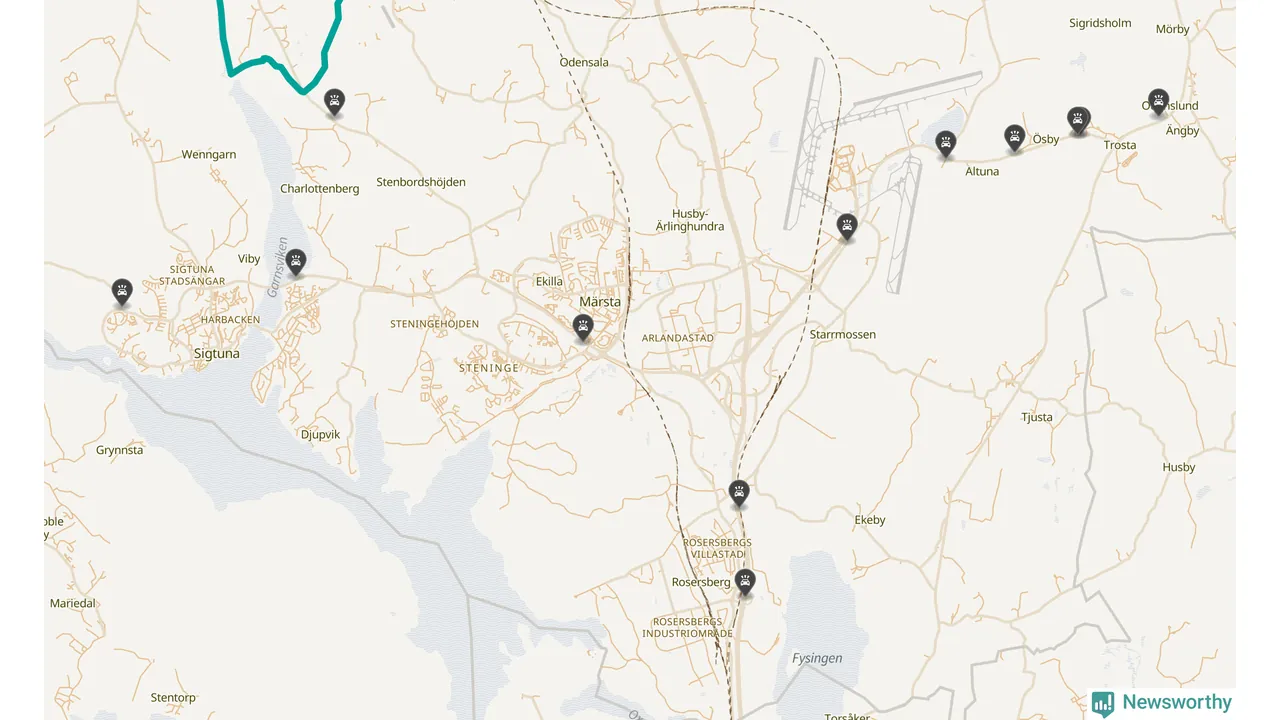The height and width of the screenshot is (720, 1280).
Task: Select the car marker near Rosersberg label
Action: [x=745, y=582]
